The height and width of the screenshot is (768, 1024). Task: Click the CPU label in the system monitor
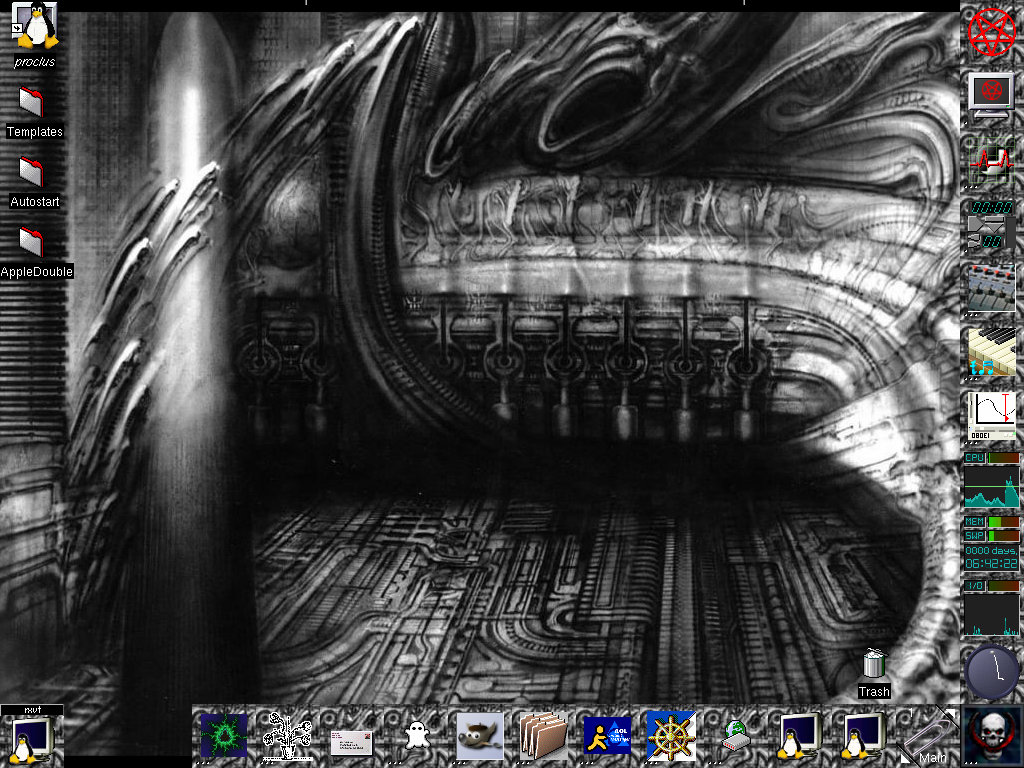[x=974, y=458]
